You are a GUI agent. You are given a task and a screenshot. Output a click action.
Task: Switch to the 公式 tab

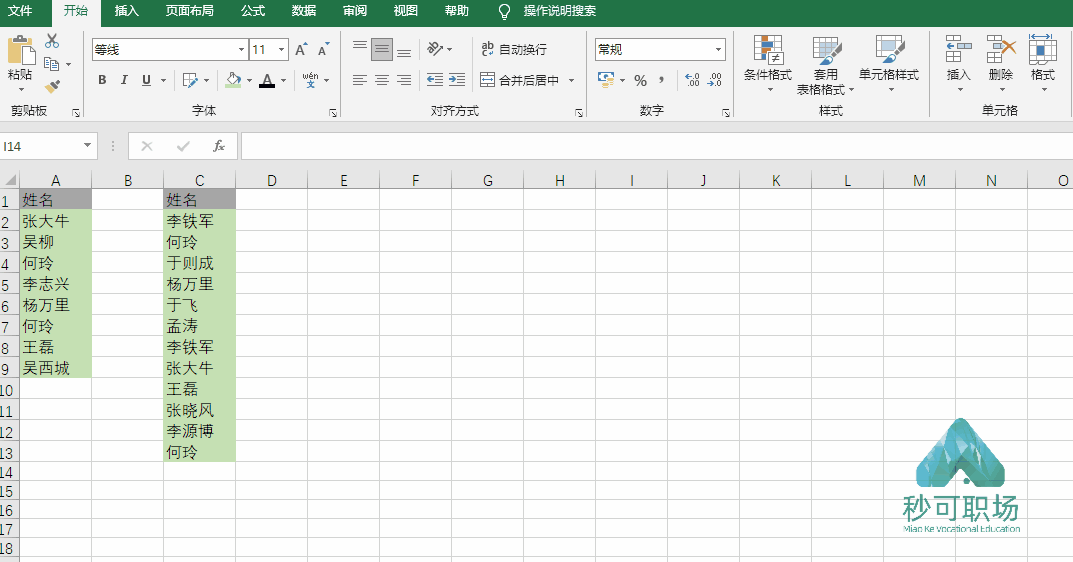tap(253, 11)
